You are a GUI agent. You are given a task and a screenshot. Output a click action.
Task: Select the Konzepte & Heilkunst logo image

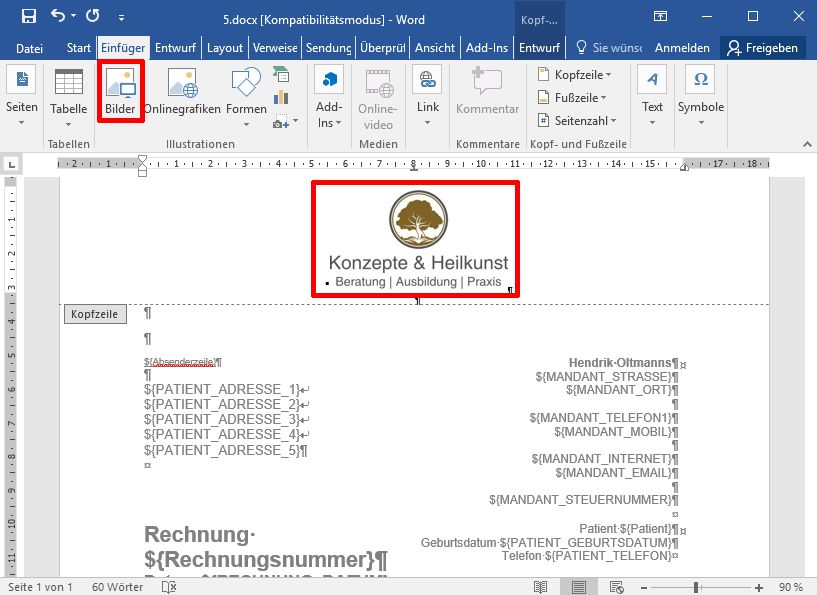pos(416,240)
